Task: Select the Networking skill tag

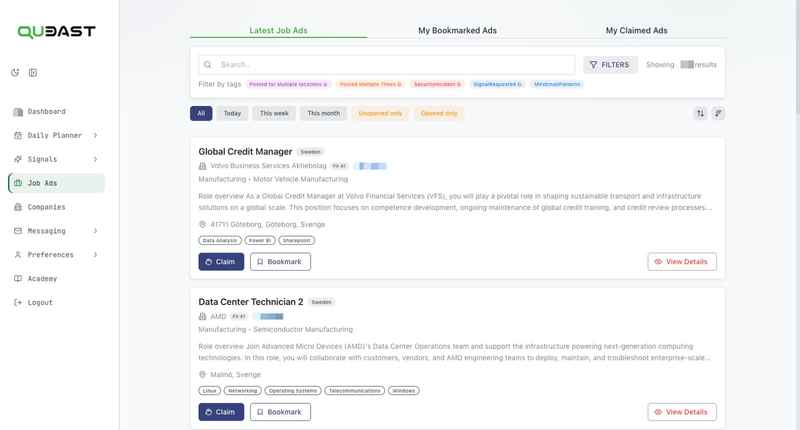Action: pyautogui.click(x=242, y=391)
